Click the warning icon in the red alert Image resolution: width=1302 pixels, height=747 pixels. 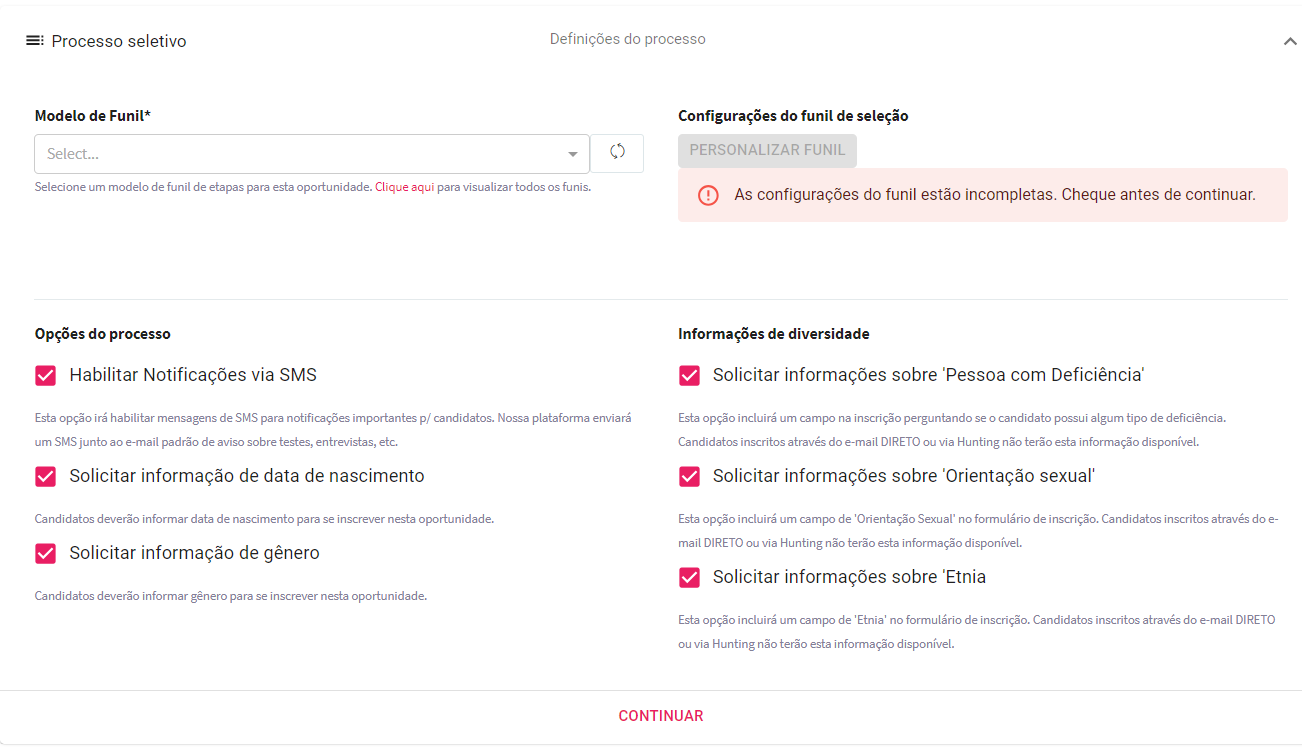pyautogui.click(x=708, y=195)
